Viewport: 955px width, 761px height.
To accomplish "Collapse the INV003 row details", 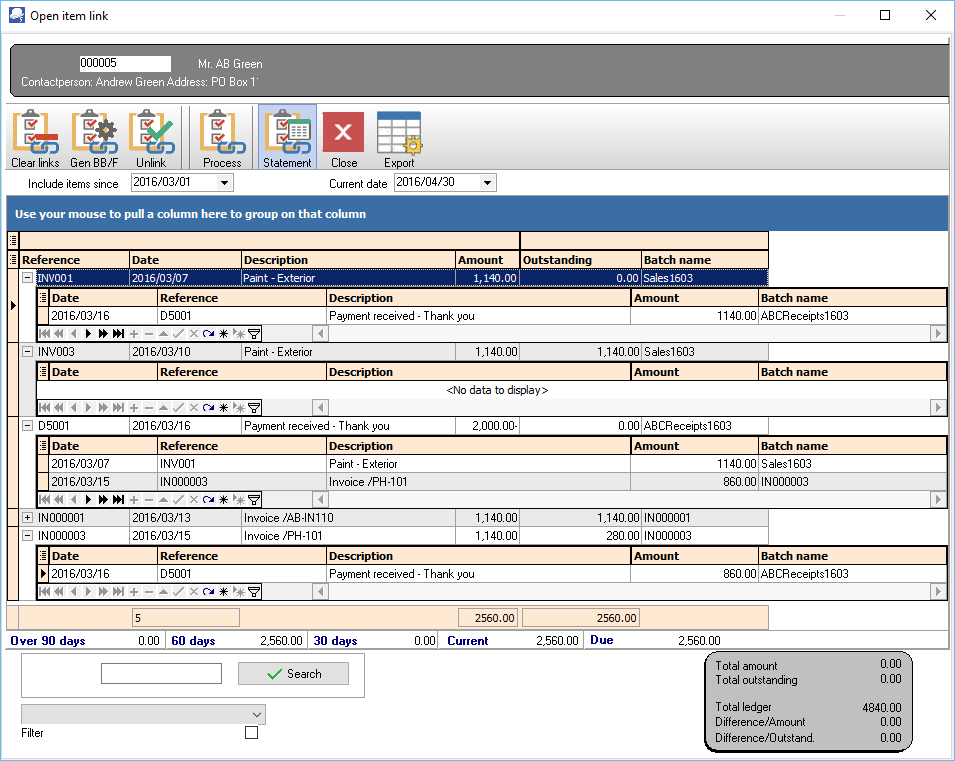I will point(27,352).
